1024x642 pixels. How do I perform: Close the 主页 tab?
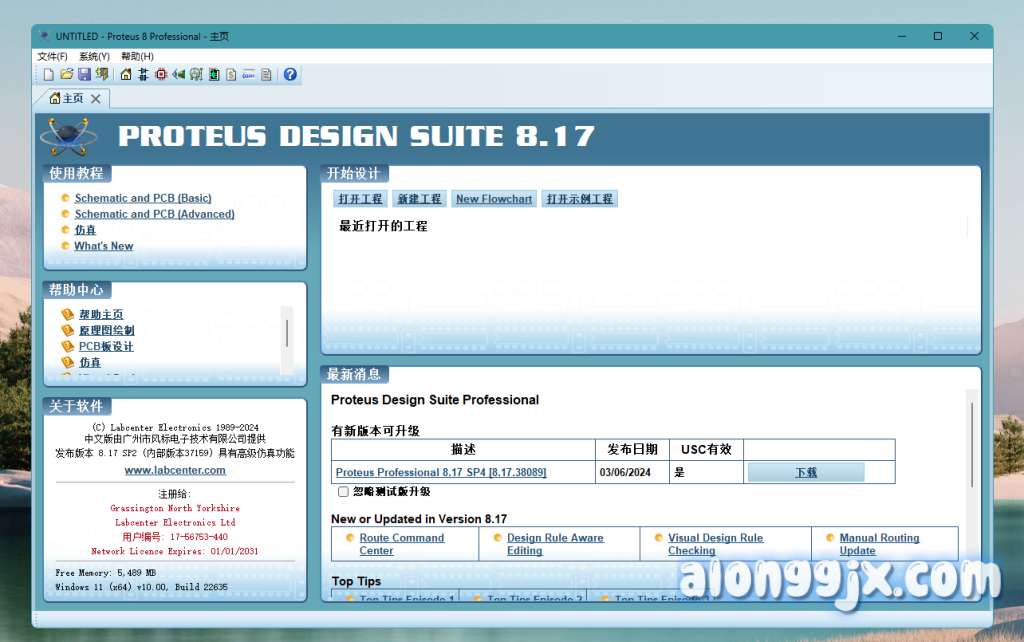pos(96,99)
